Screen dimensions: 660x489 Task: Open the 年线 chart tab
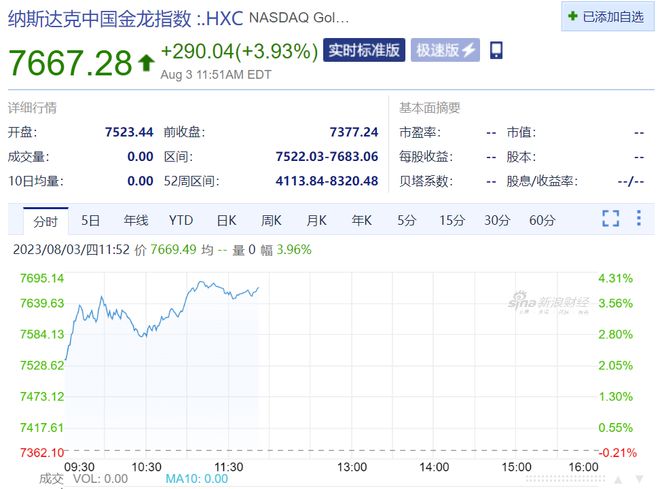tap(136, 220)
